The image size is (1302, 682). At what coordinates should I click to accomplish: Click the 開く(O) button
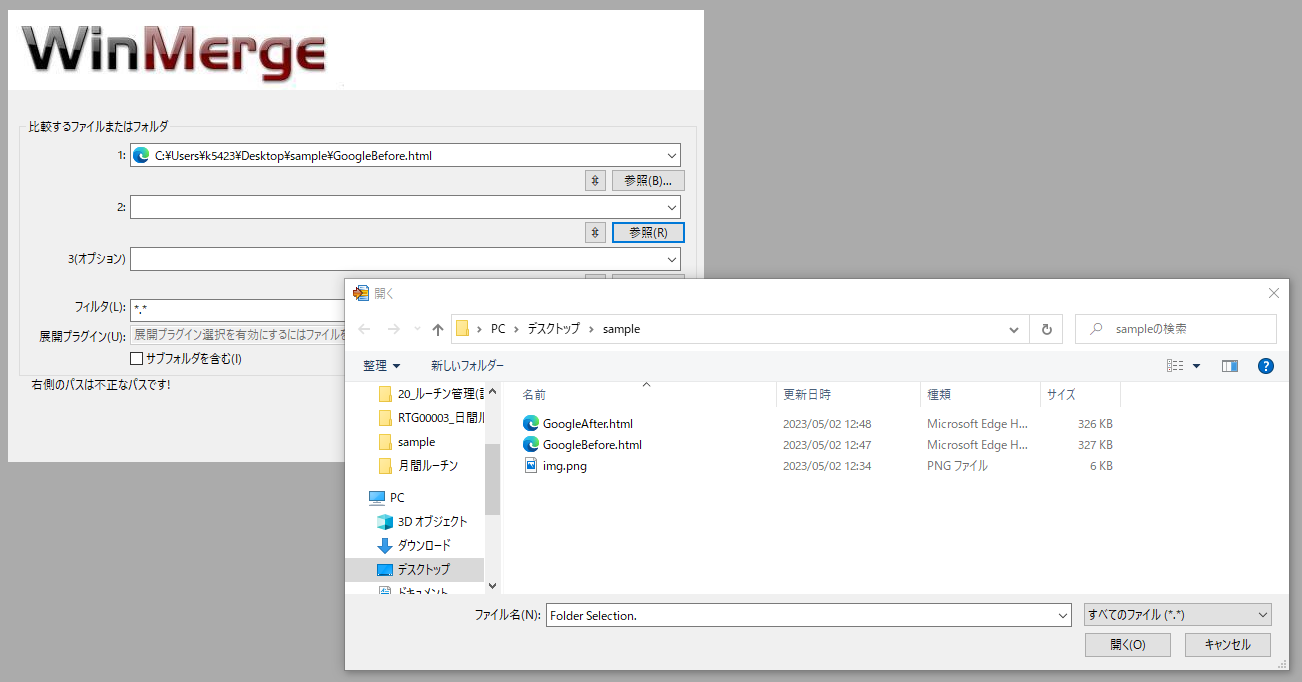1127,644
